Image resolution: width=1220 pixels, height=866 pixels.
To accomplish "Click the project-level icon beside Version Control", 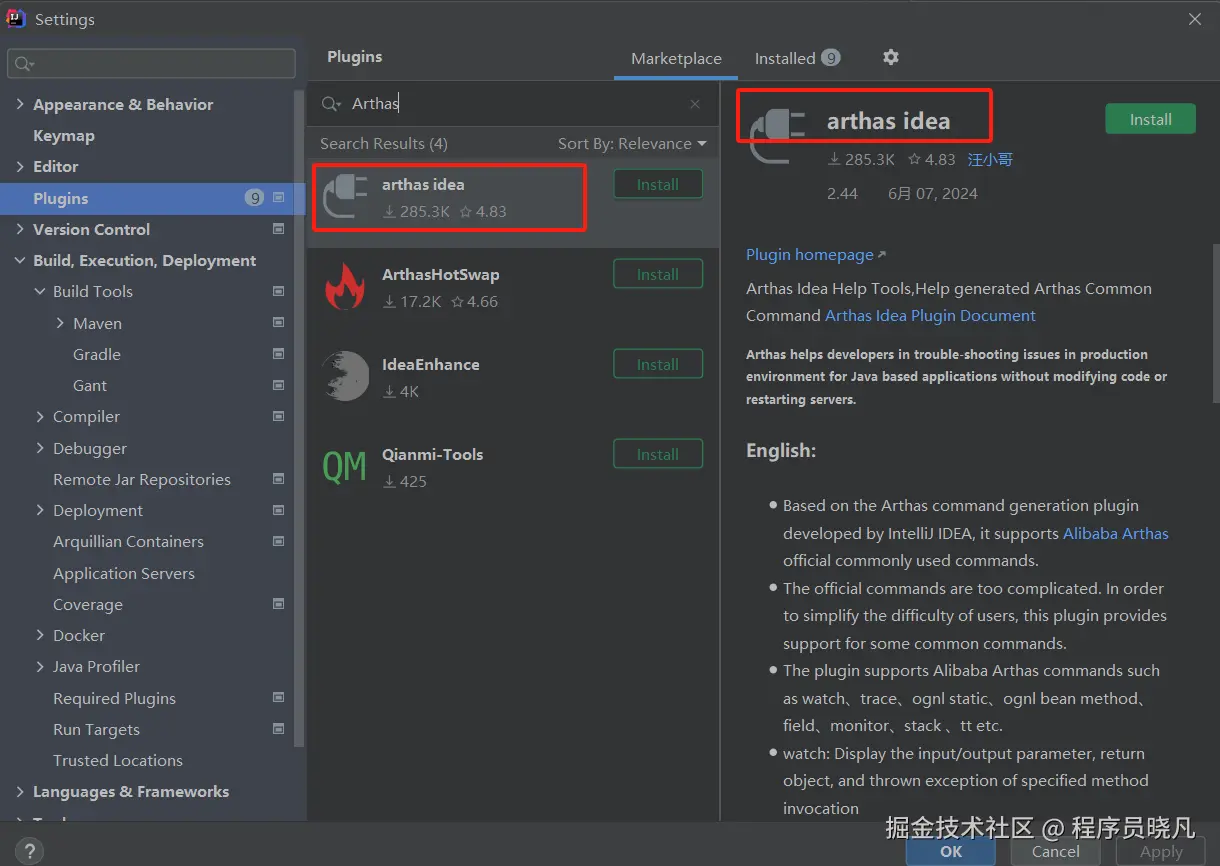I will 279,229.
